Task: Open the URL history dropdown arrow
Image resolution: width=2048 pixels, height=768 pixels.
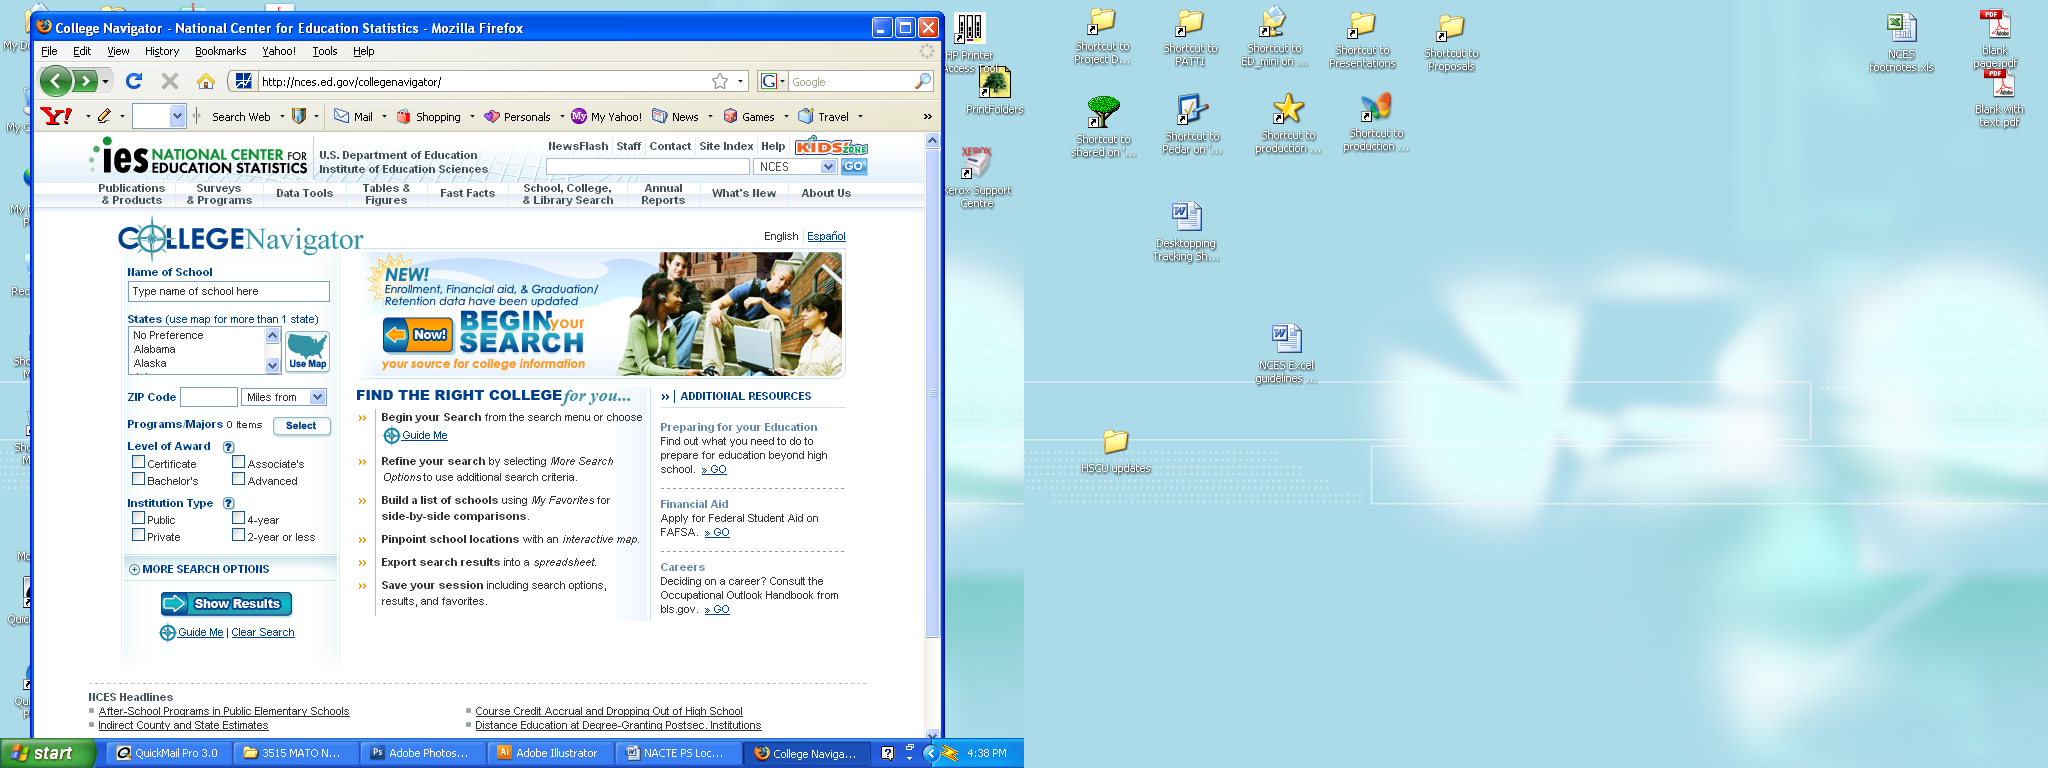Action: (x=741, y=81)
